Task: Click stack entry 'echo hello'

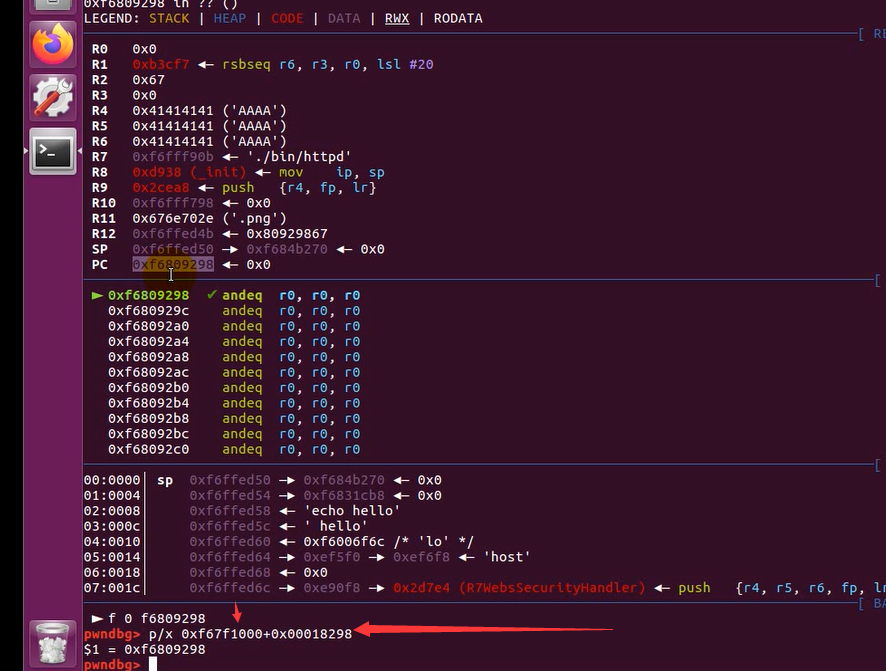Action: (352, 511)
